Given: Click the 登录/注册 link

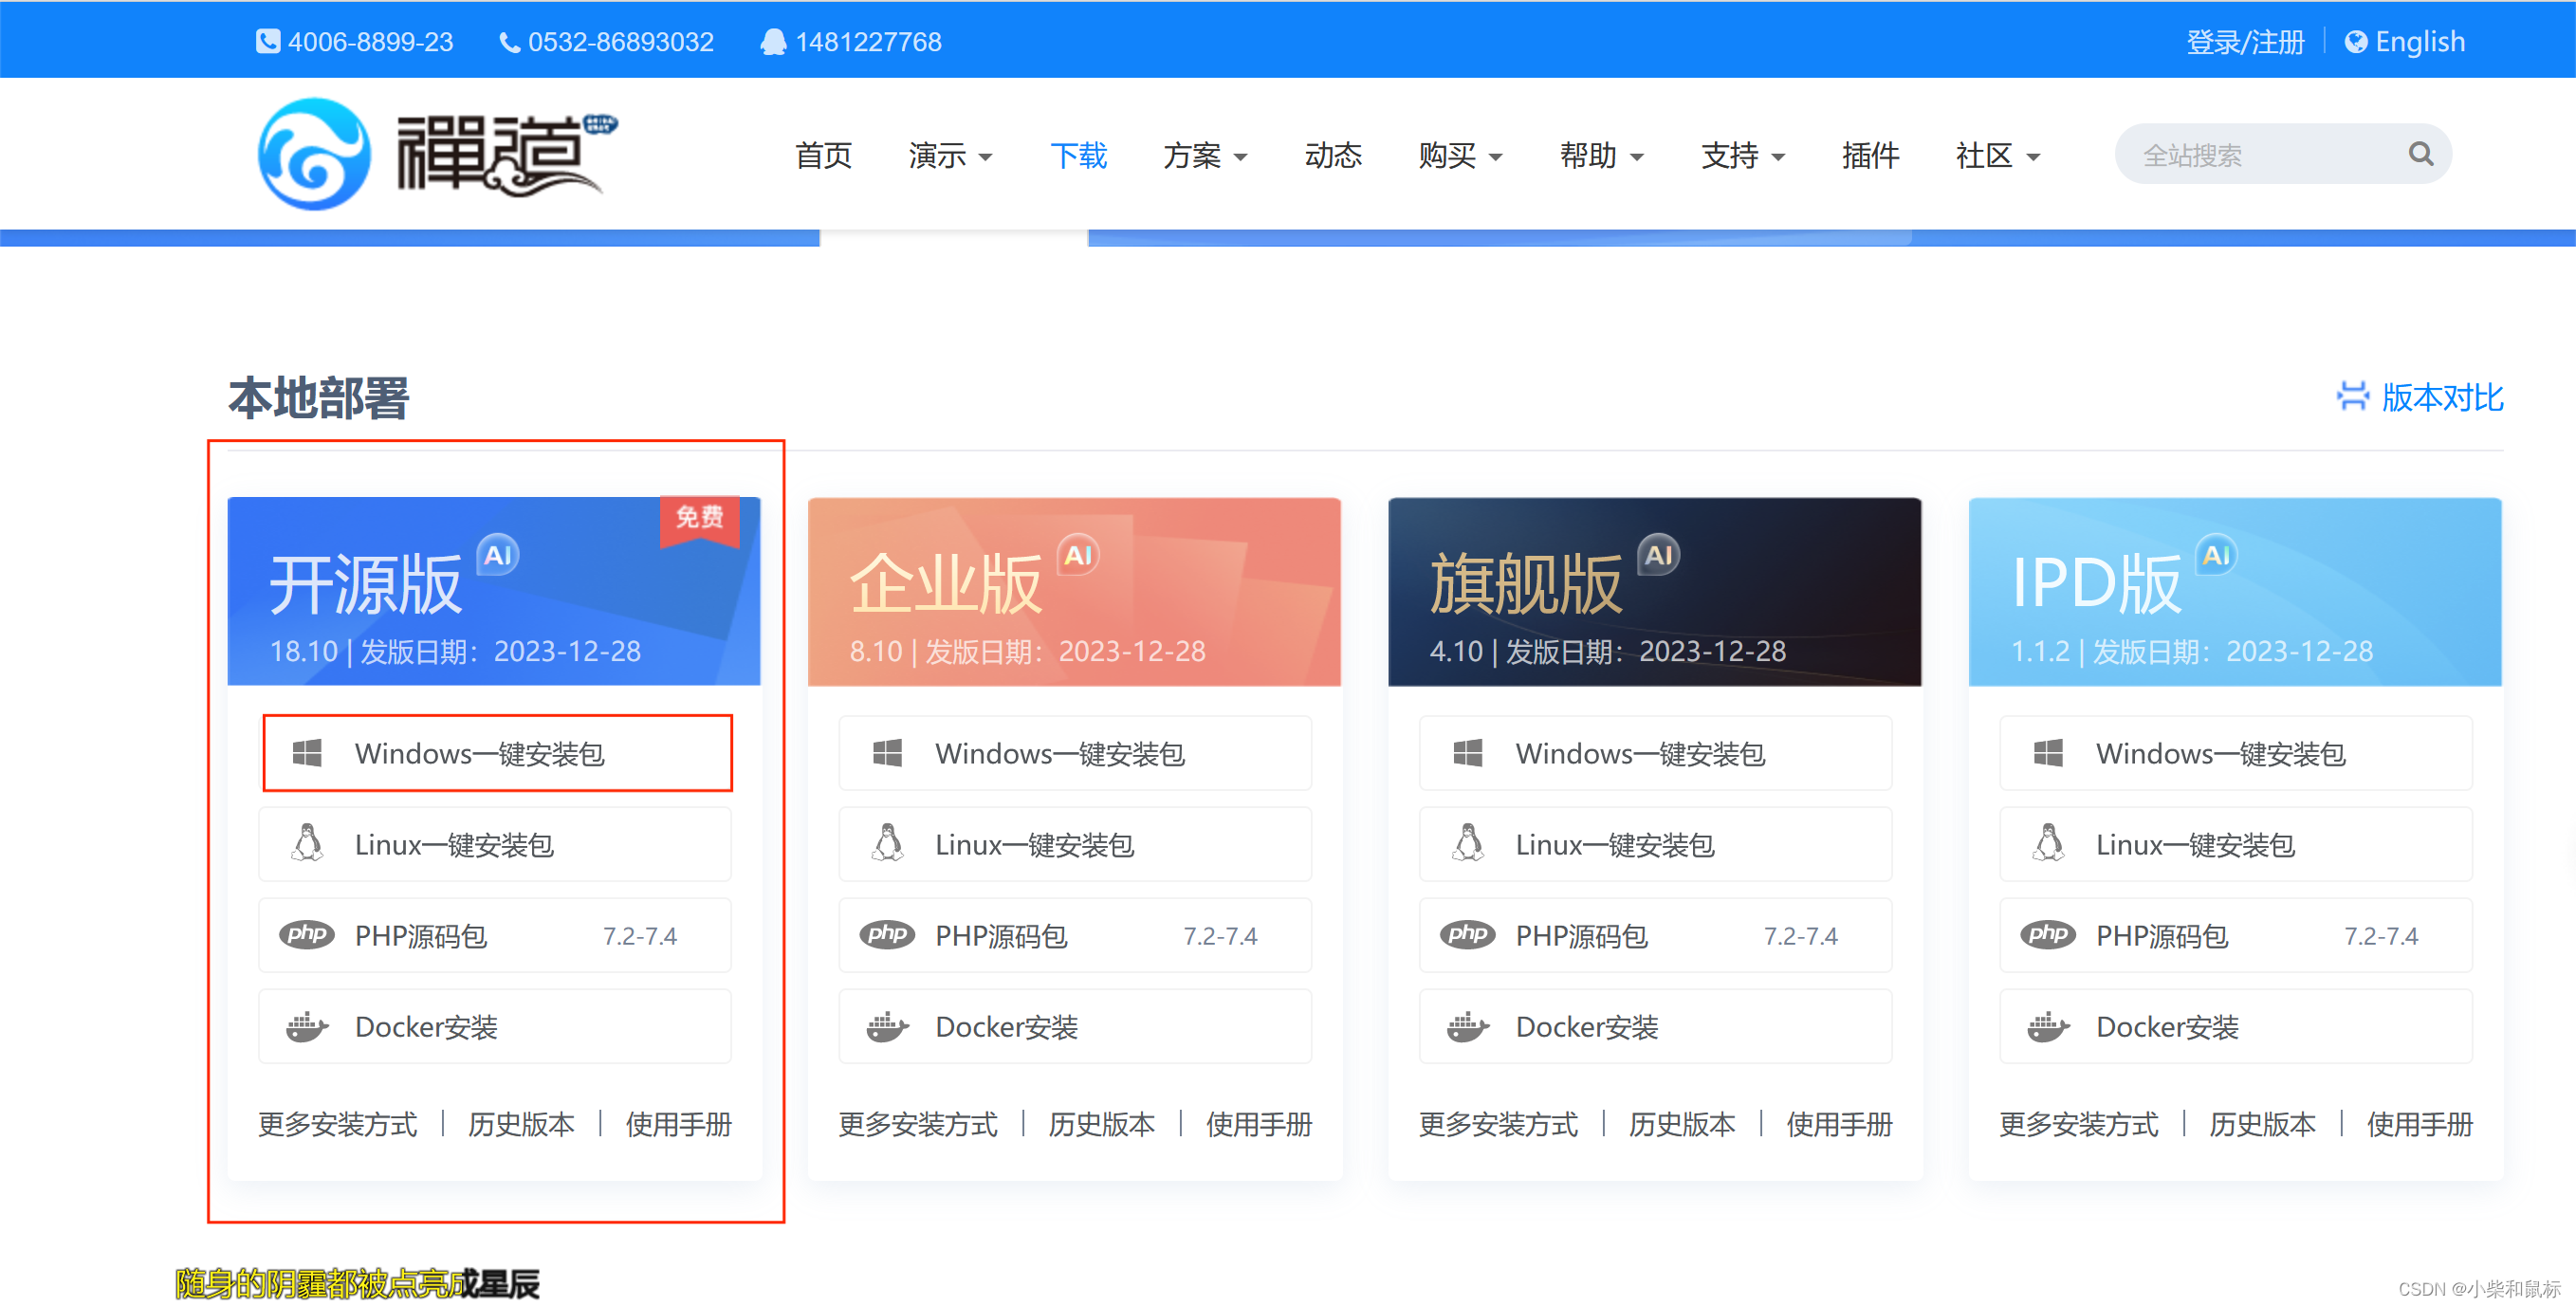Looking at the screenshot, I should (2244, 42).
